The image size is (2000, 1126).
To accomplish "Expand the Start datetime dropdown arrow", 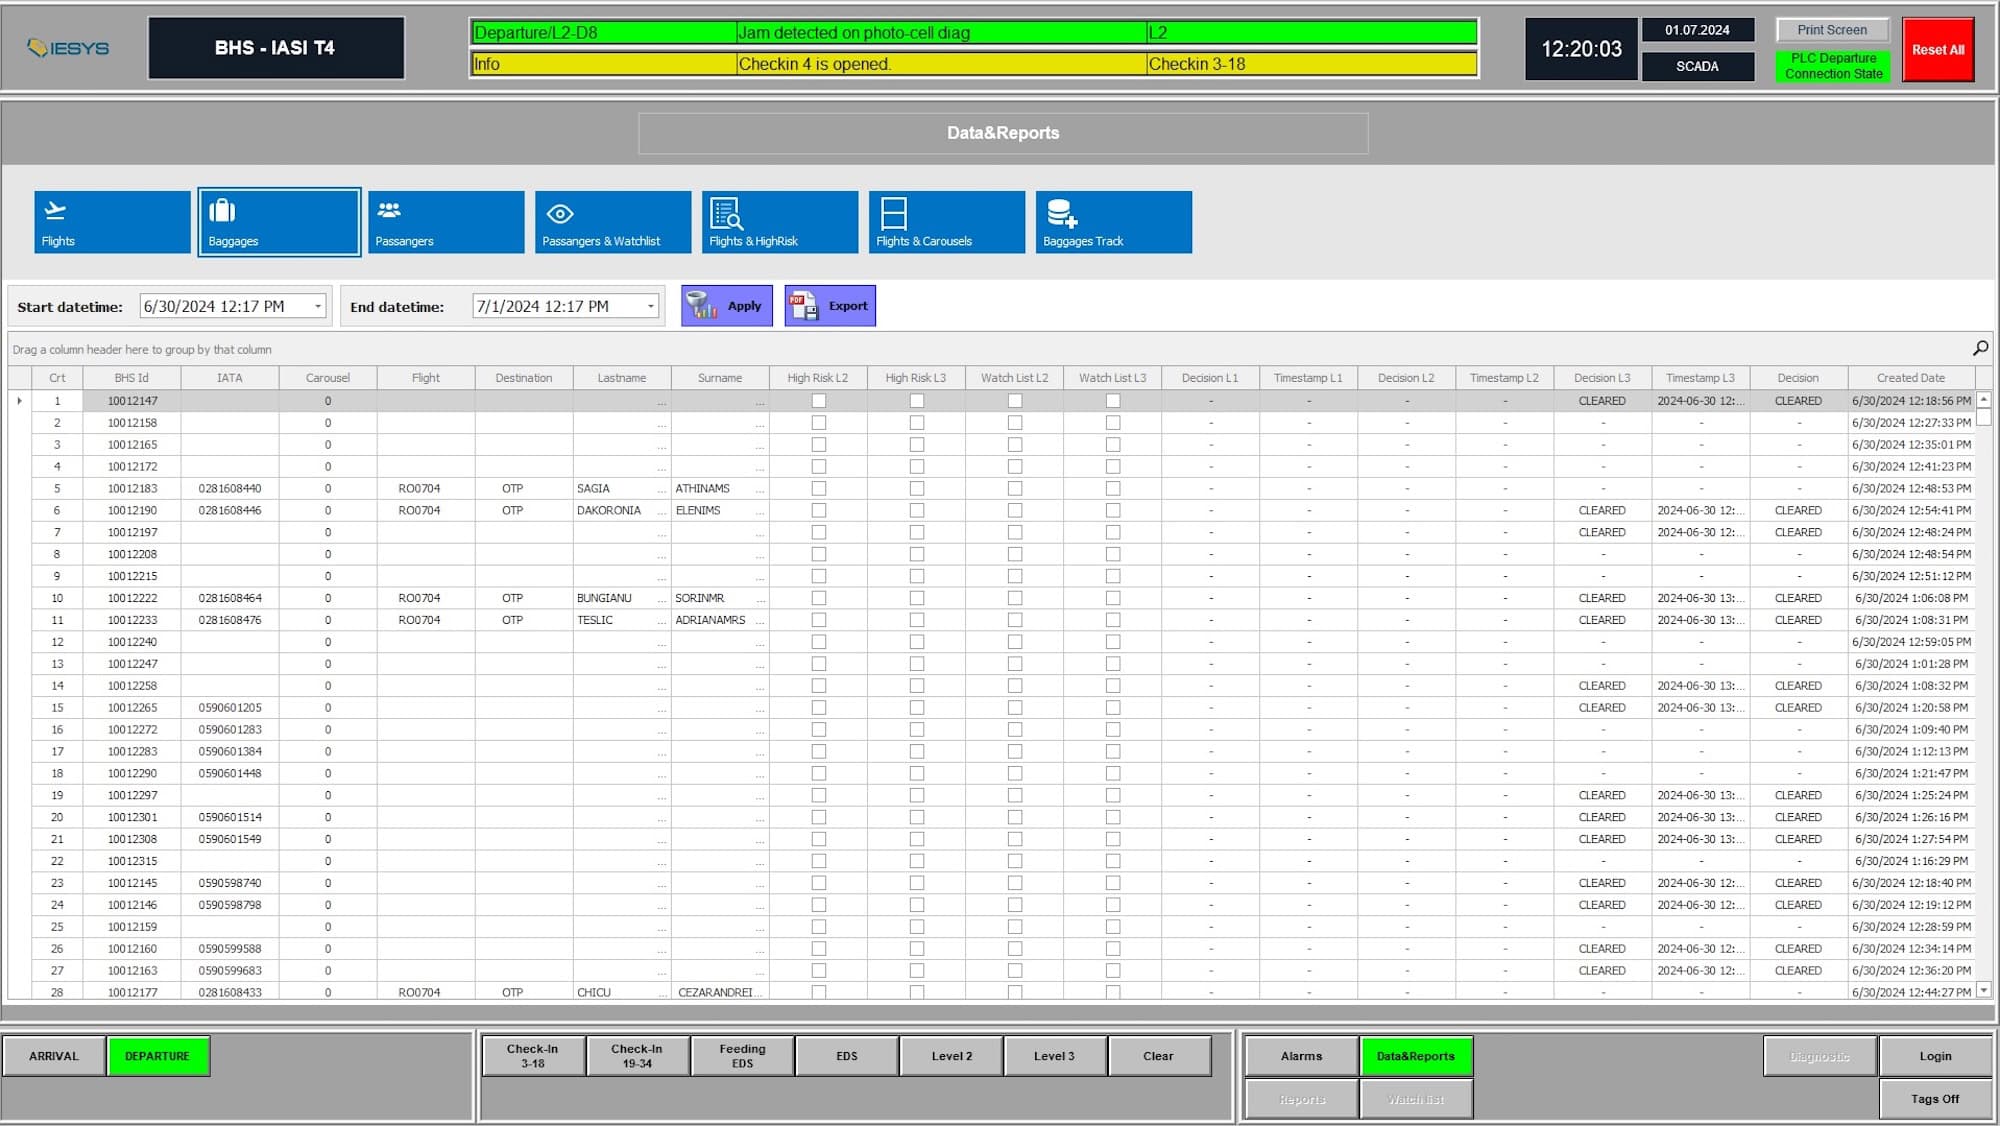I will coord(318,307).
